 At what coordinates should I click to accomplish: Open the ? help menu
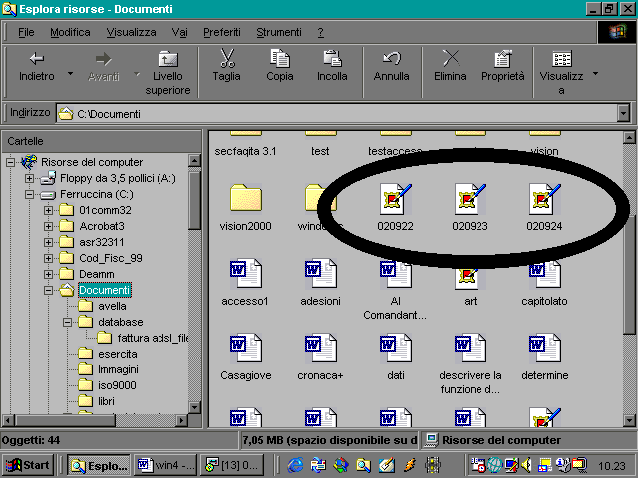(x=321, y=32)
